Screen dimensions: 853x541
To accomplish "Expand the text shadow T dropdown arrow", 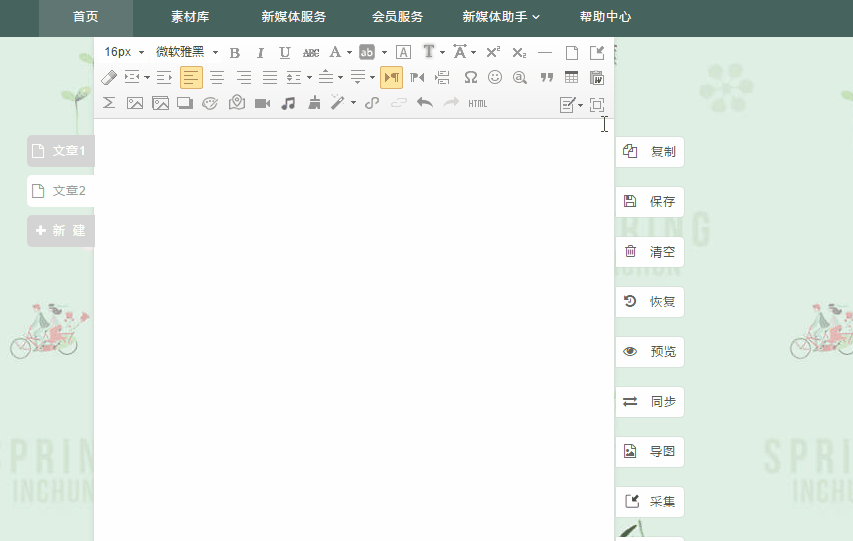I will pyautogui.click(x=442, y=53).
